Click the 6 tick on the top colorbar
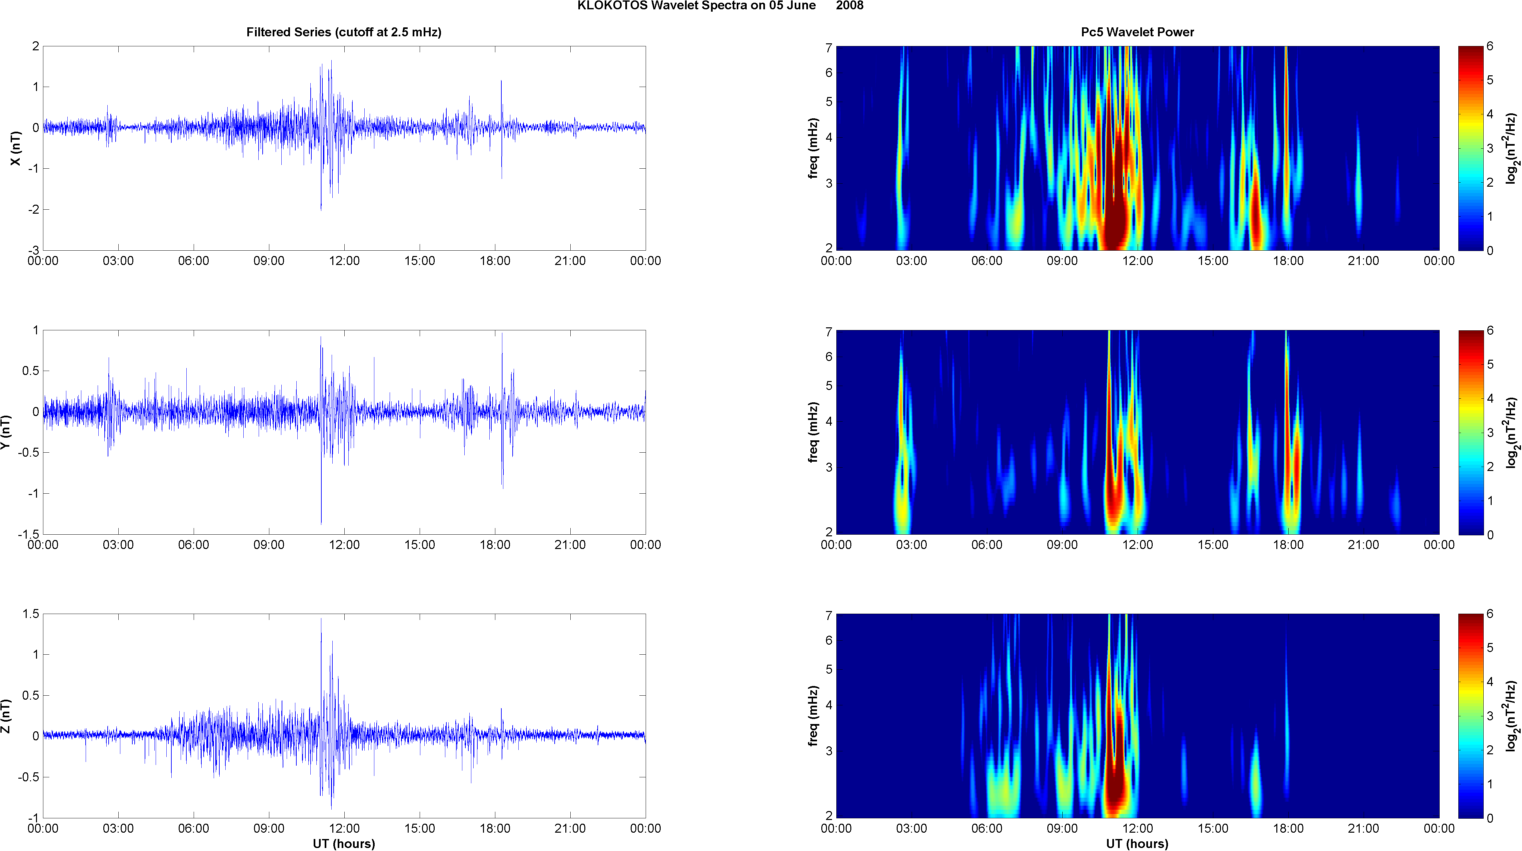 point(1490,47)
